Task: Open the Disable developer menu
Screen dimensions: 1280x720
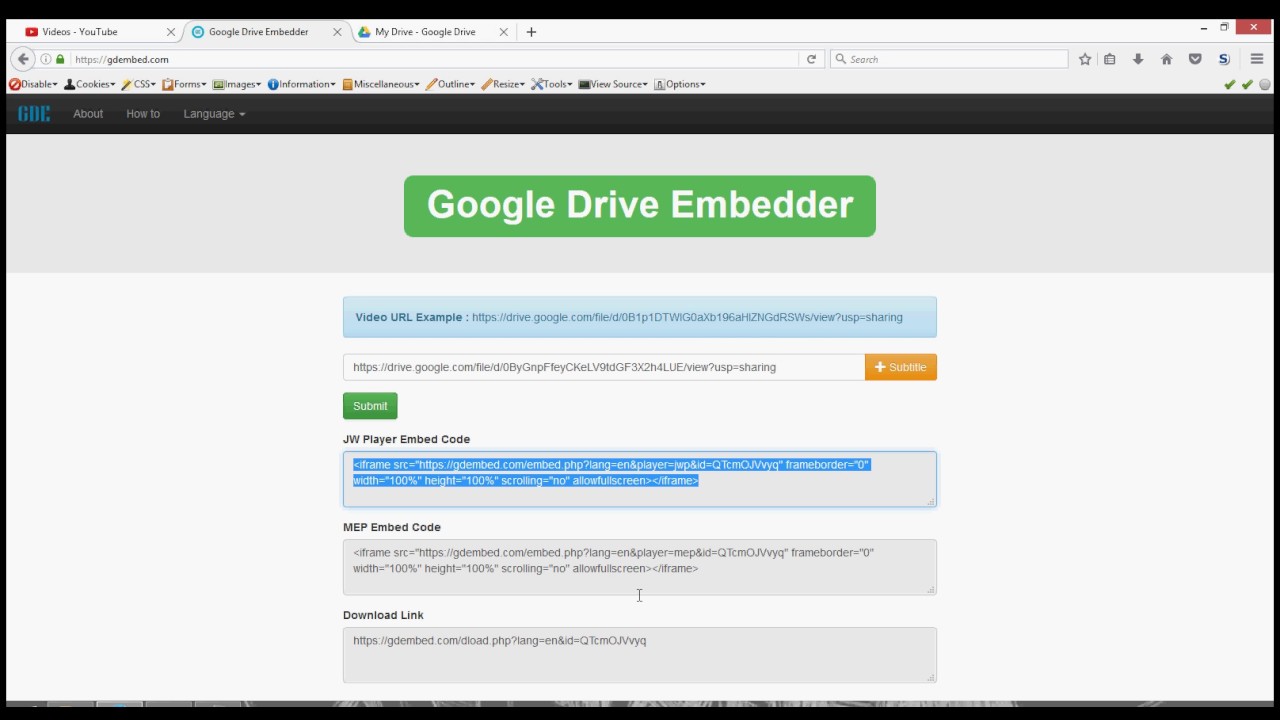Action: click(x=33, y=84)
